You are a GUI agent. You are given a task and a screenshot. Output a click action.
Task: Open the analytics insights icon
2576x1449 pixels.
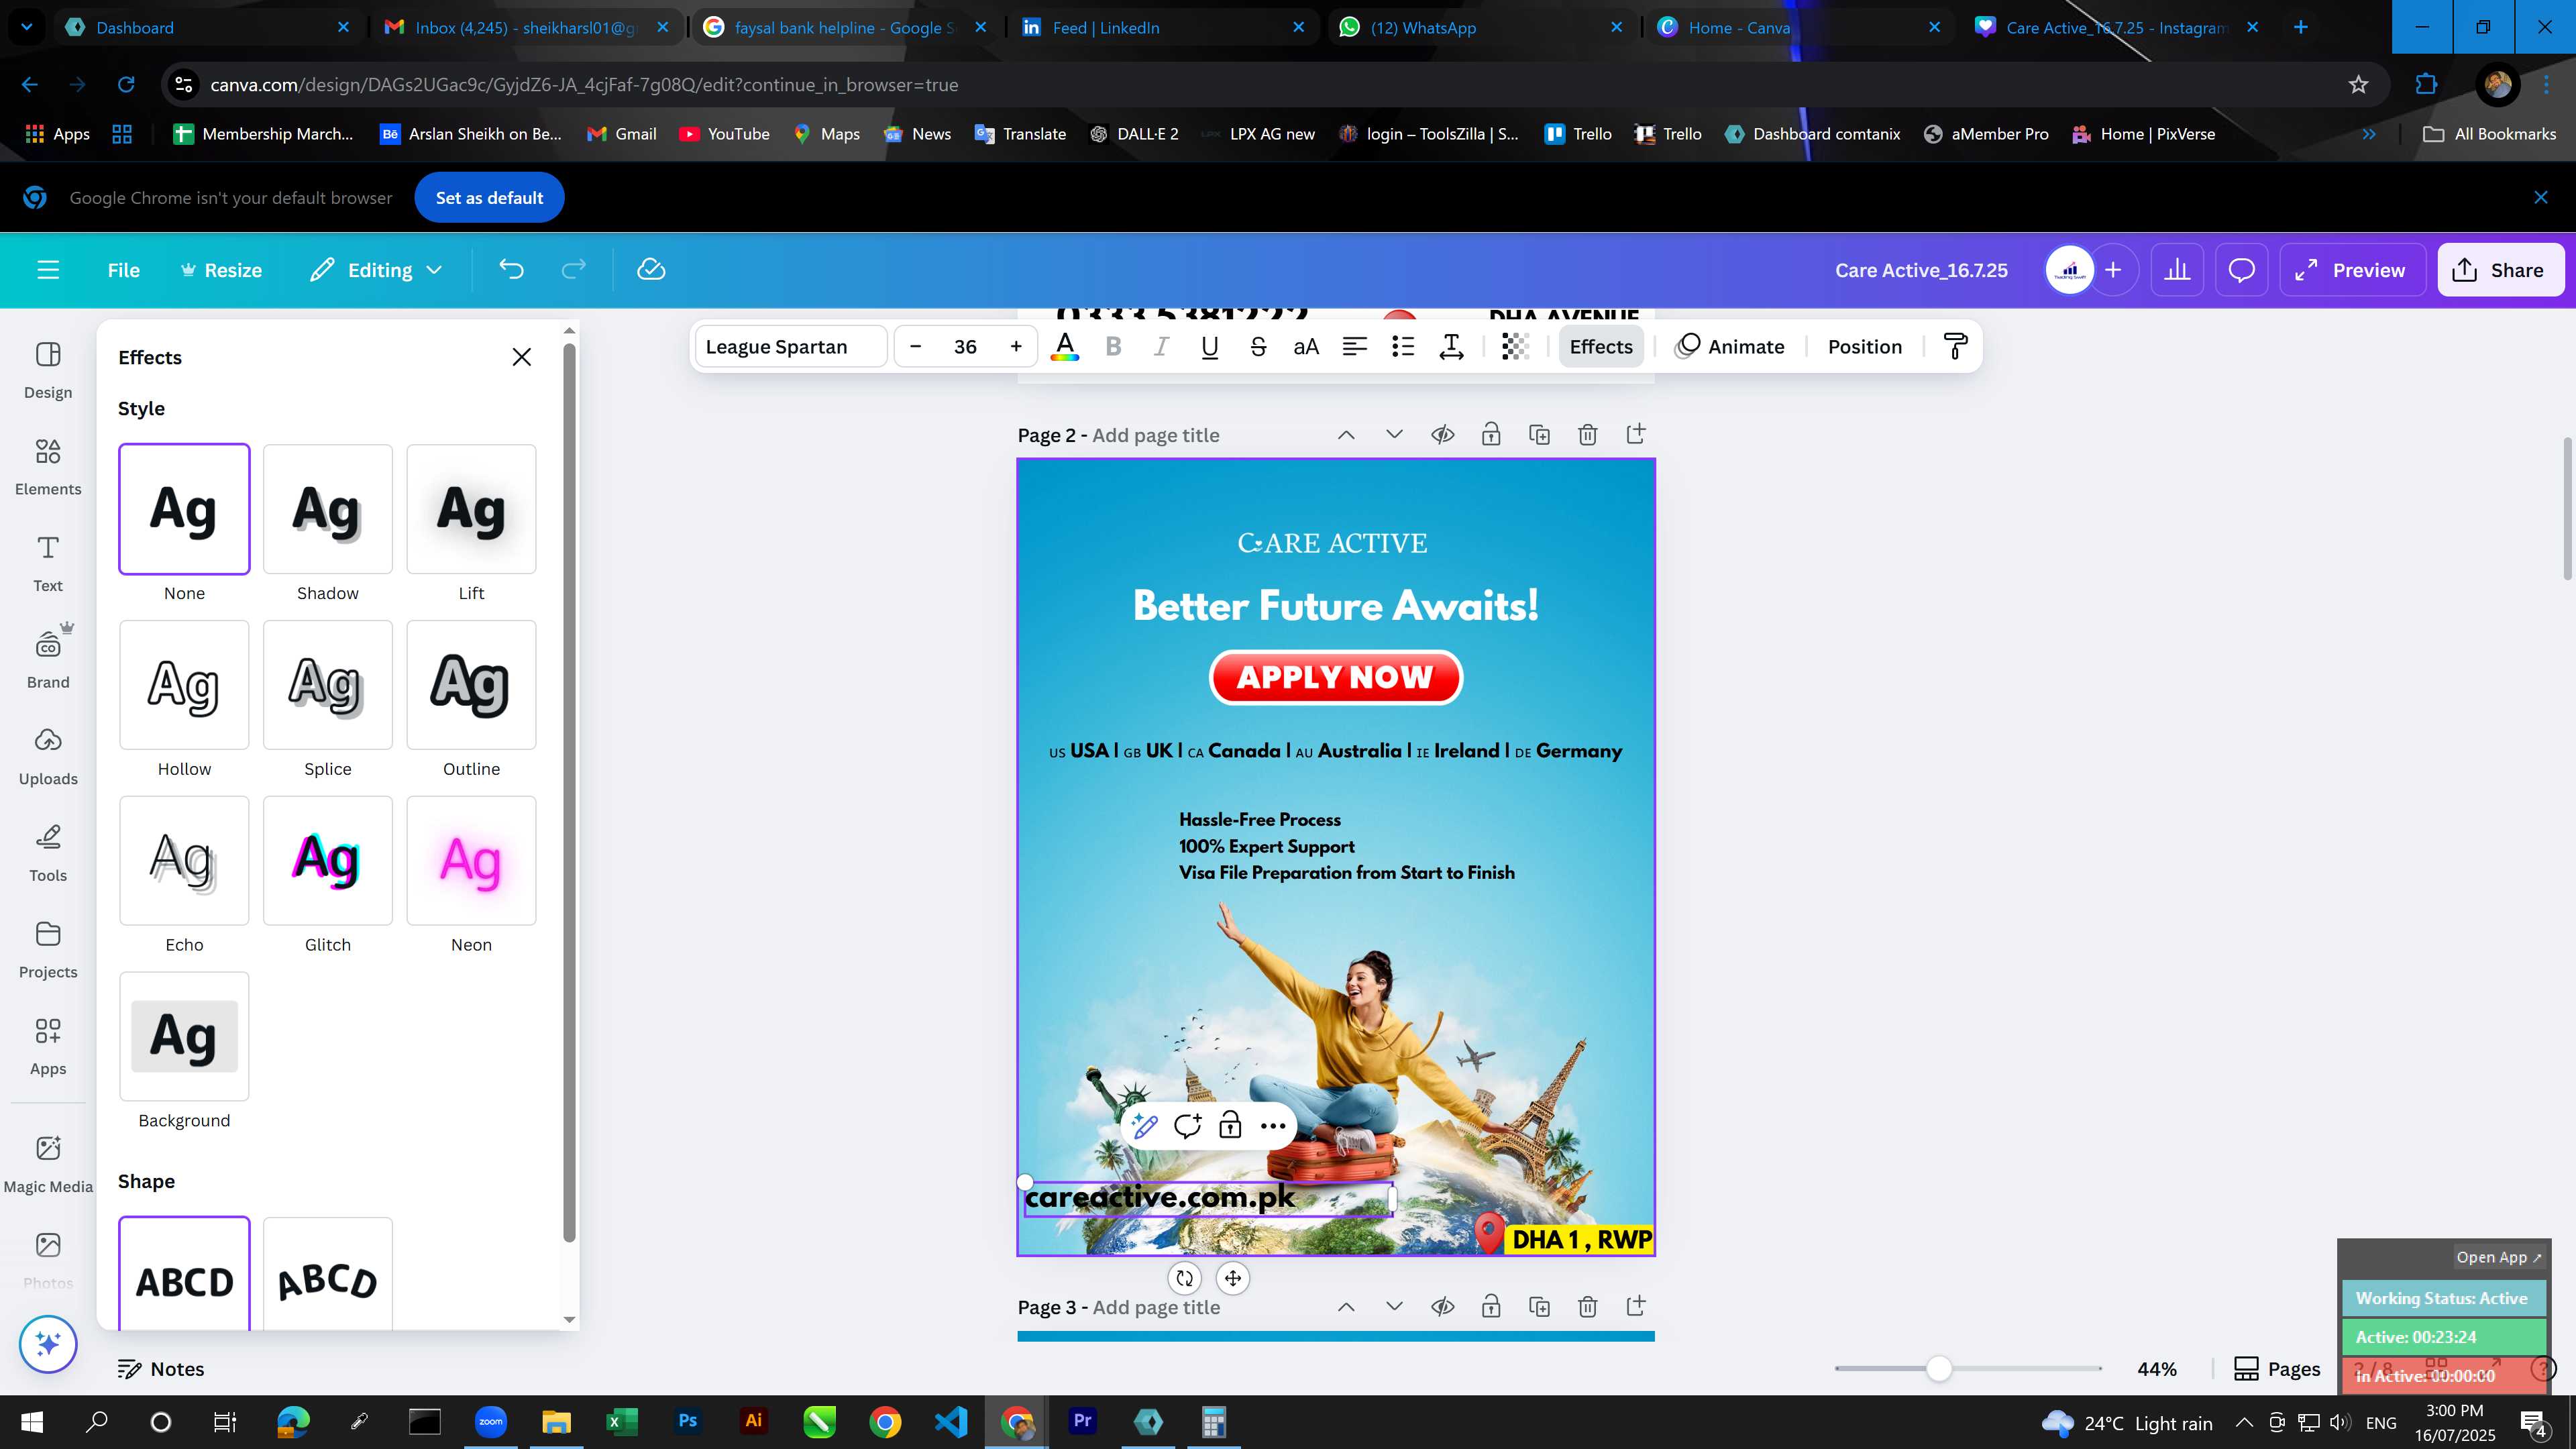click(x=2177, y=270)
